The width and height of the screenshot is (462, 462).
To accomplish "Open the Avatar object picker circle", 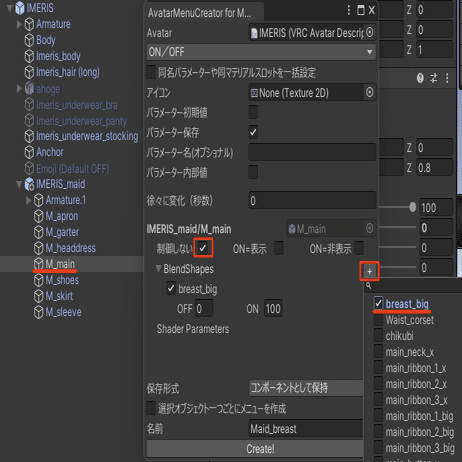I will 369,32.
